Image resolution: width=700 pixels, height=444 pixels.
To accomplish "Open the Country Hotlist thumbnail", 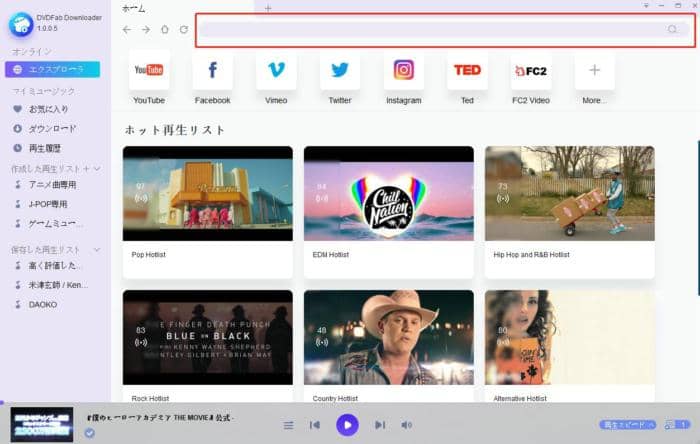I will [x=388, y=337].
